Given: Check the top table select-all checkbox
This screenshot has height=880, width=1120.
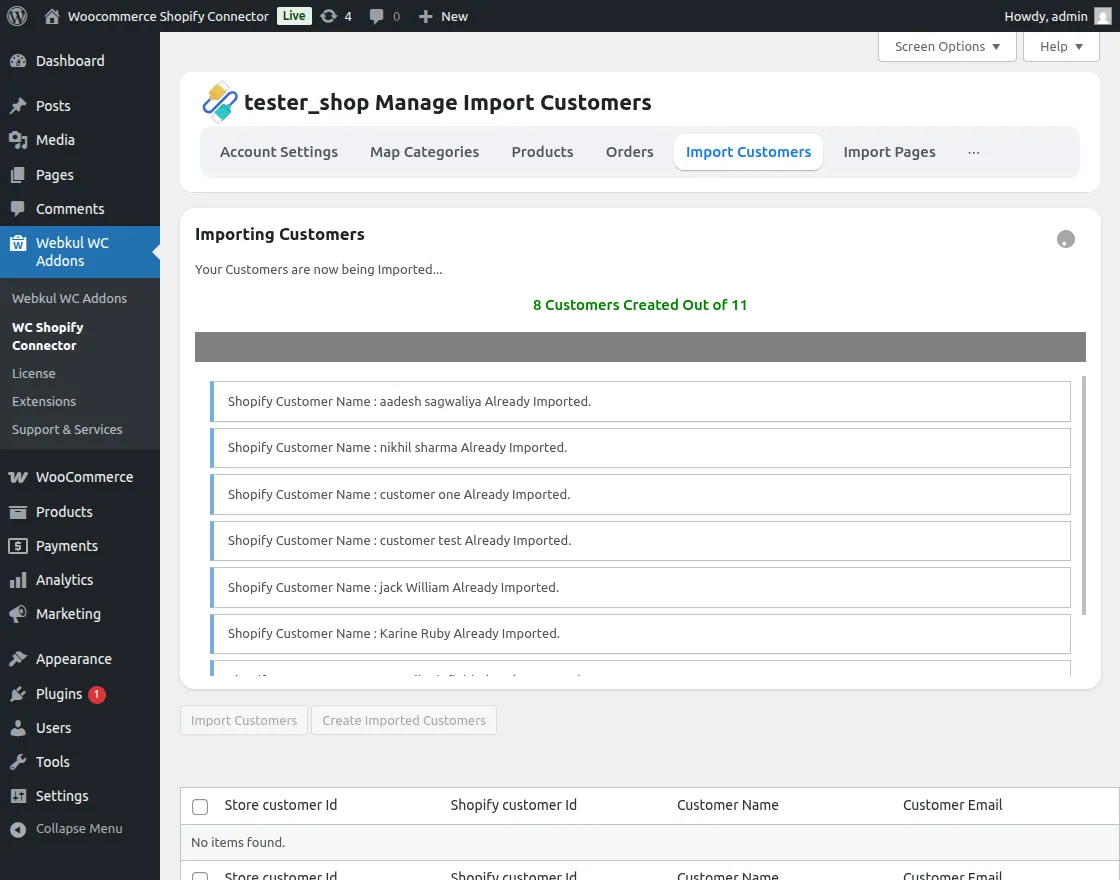Looking at the screenshot, I should pos(200,806).
